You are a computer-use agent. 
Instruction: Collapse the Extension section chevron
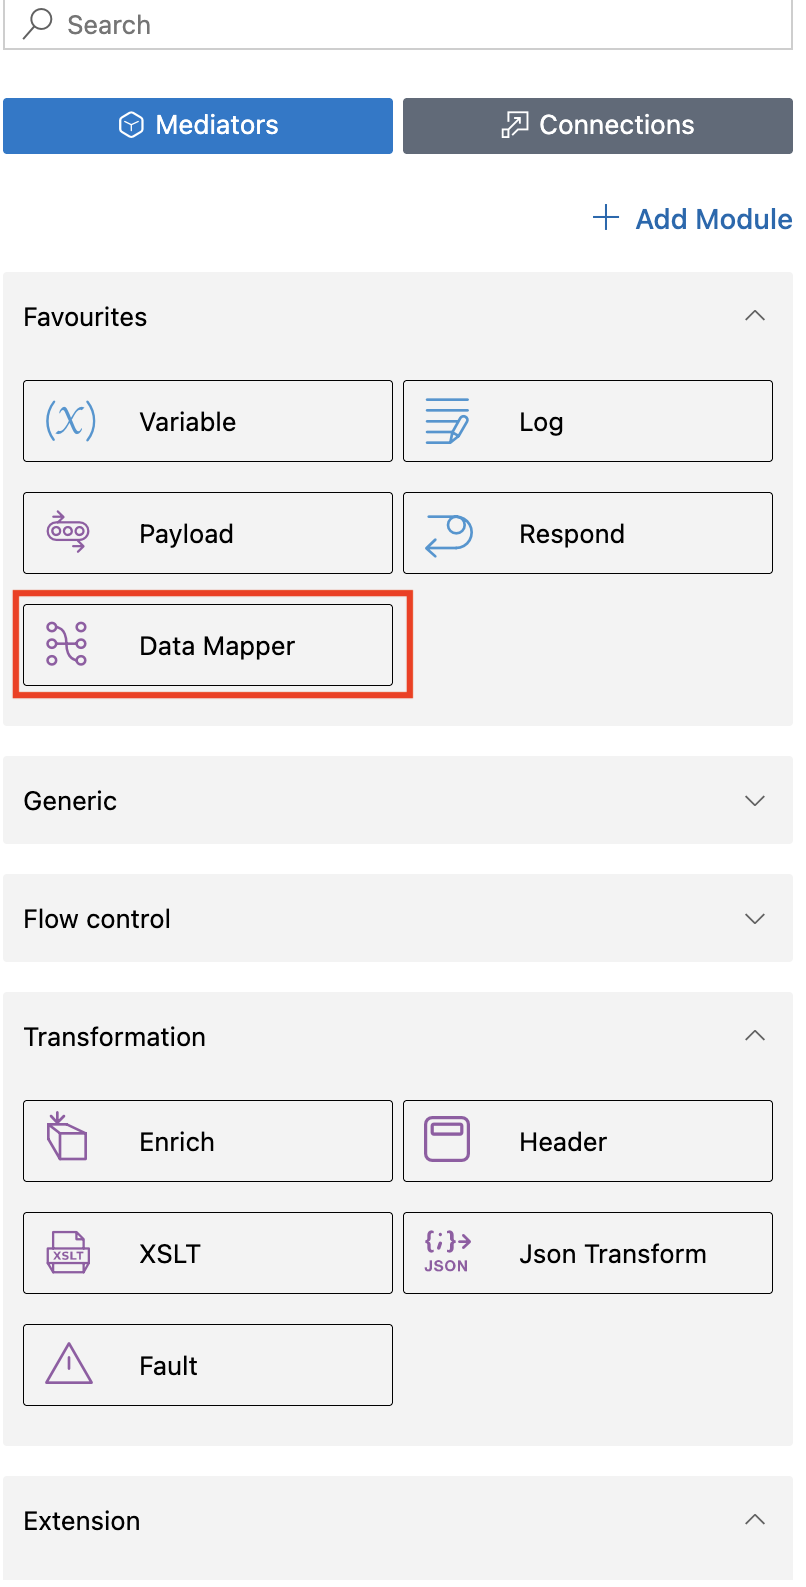(x=755, y=1520)
